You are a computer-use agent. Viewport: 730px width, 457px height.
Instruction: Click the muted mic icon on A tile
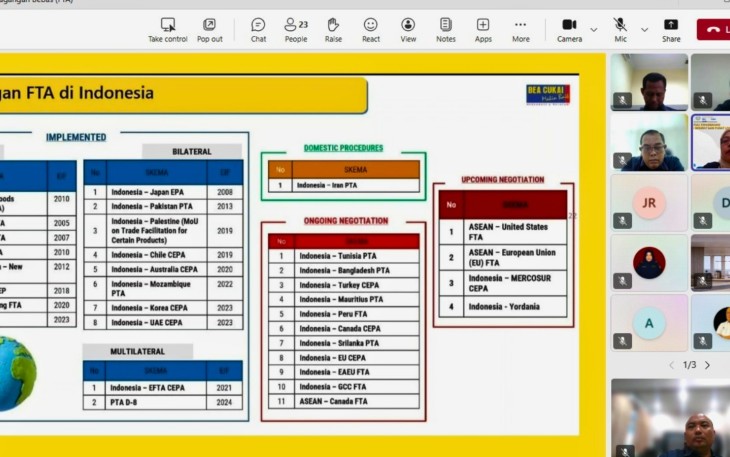point(622,341)
